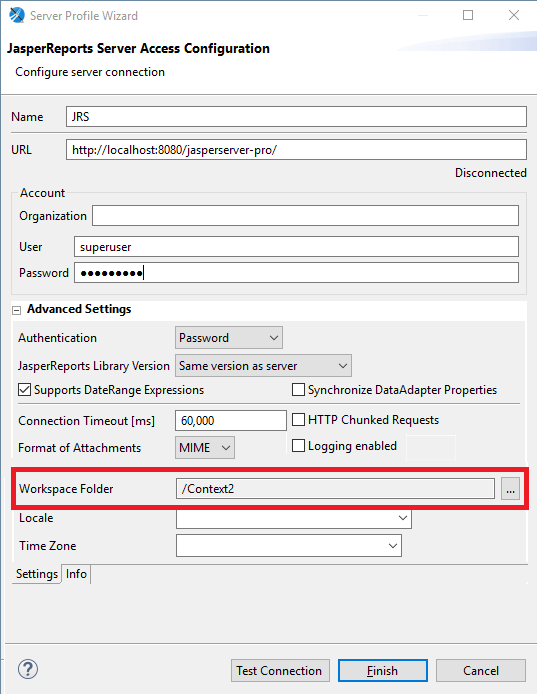Open Format of Attachments MIME dropdown
Viewport: 537px width, 694px height.
205,447
